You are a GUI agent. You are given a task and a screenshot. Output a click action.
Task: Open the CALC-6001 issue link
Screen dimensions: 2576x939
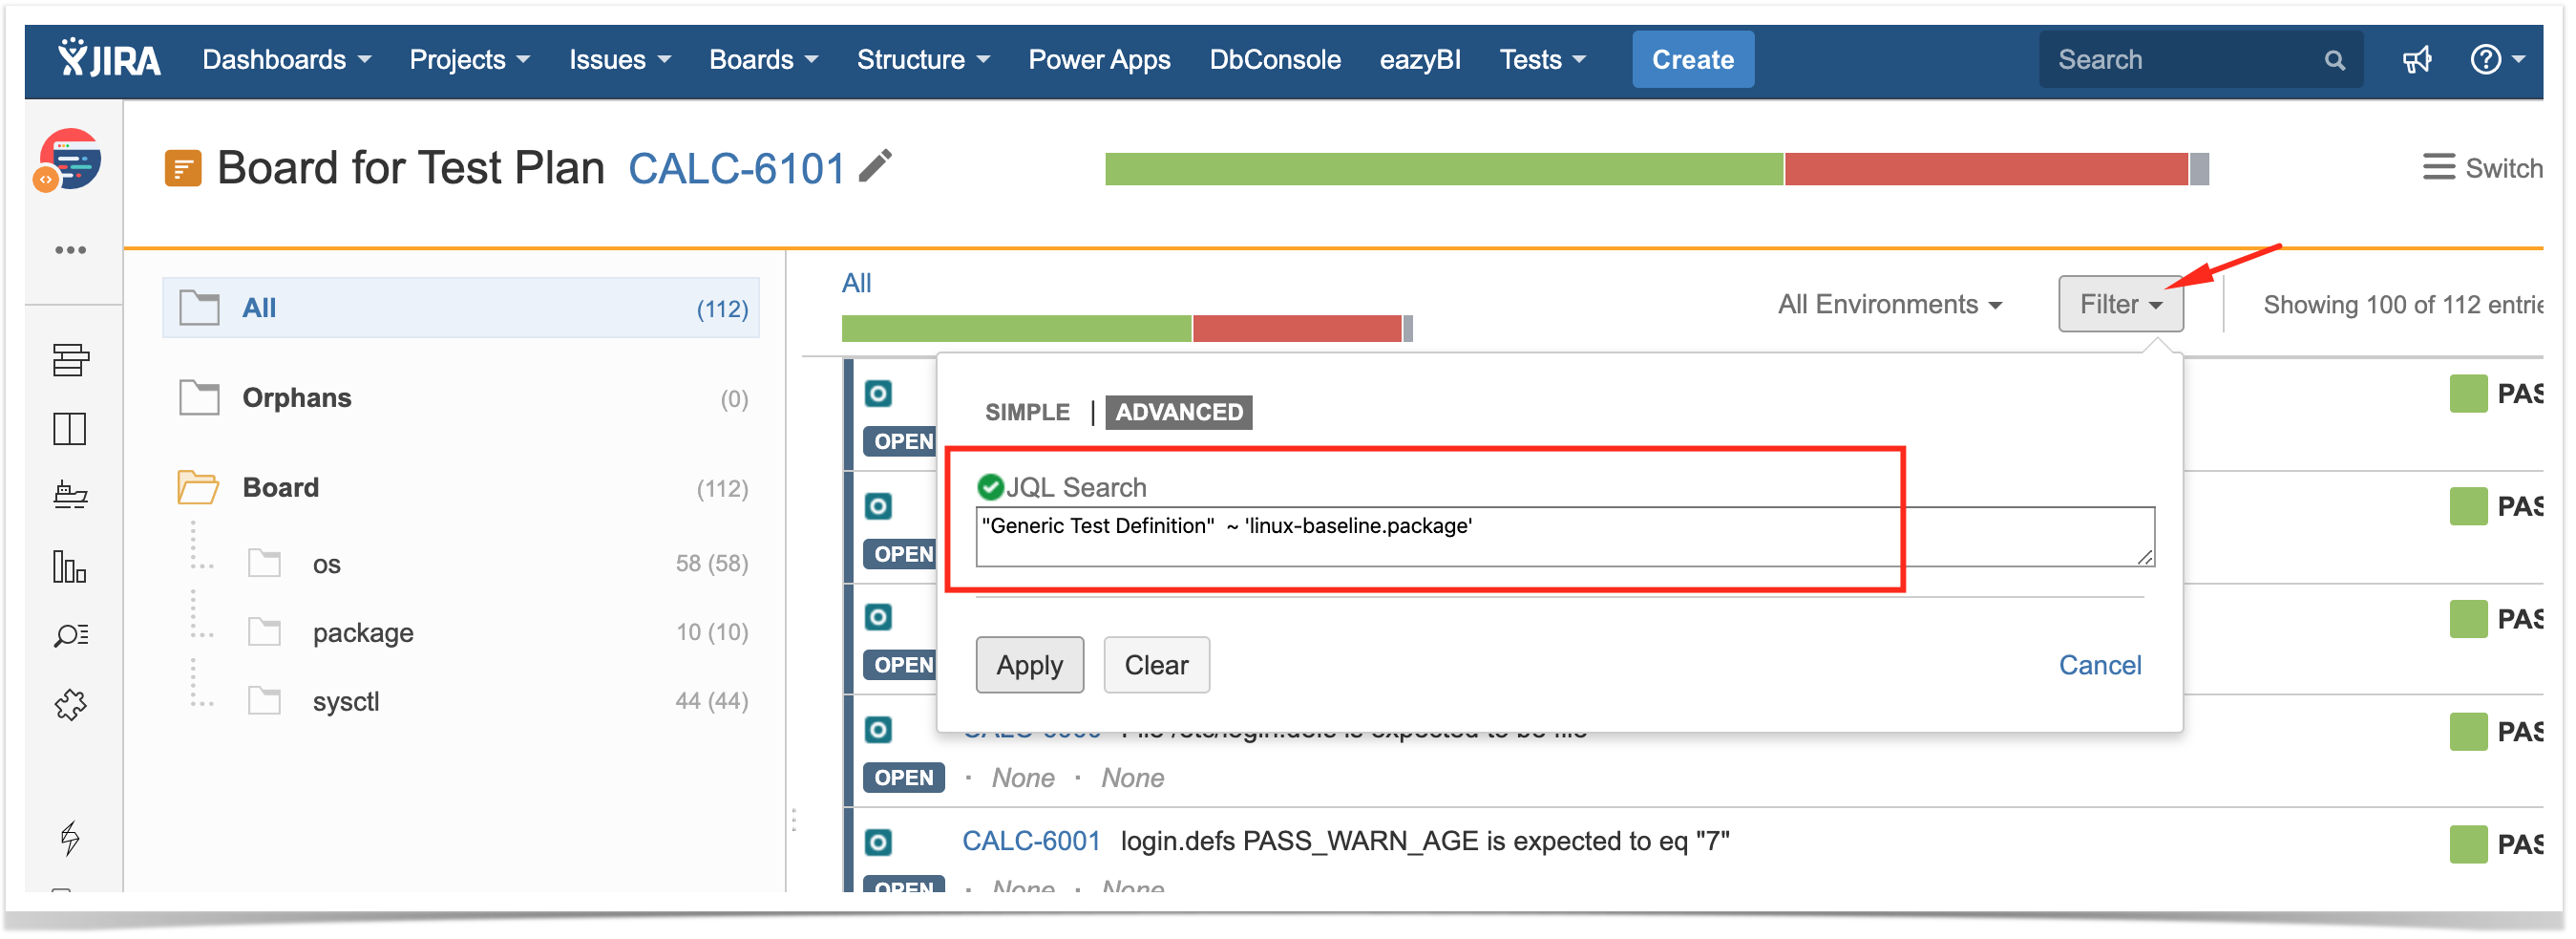click(x=1030, y=842)
